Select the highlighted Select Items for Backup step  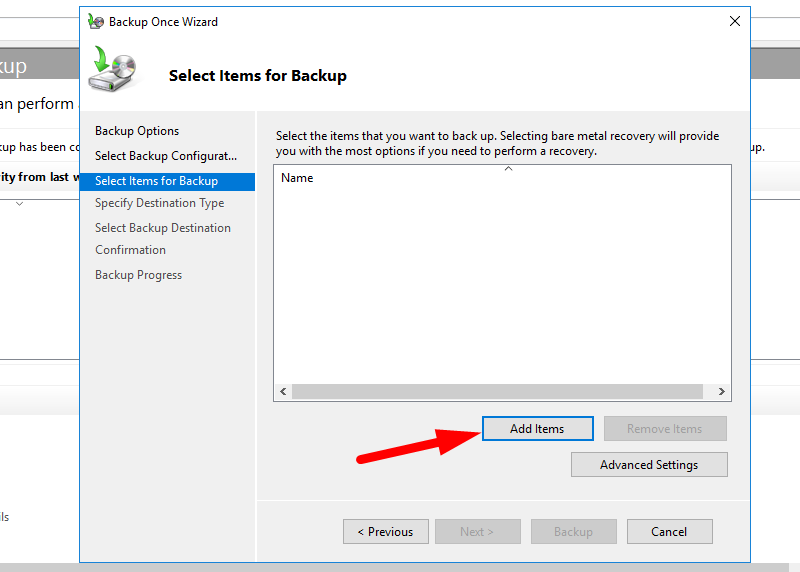point(156,181)
